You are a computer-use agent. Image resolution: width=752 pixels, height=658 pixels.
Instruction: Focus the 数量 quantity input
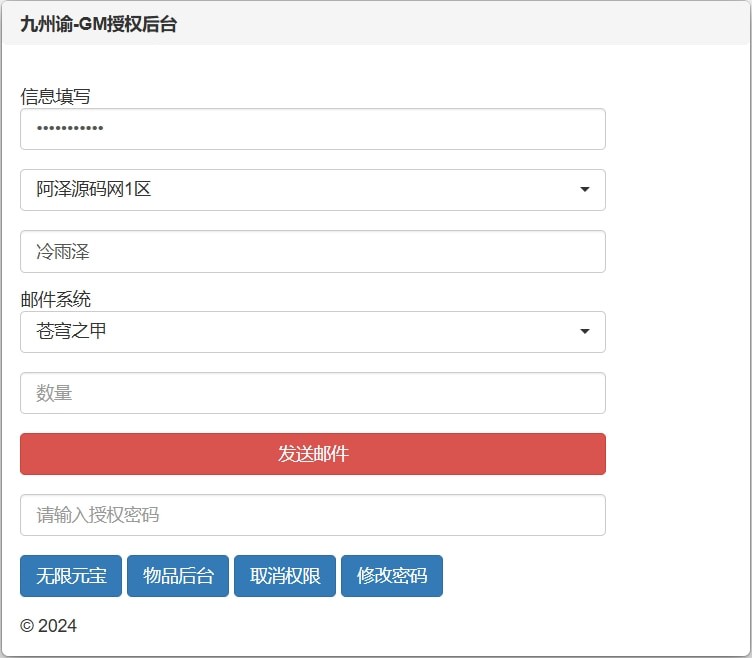312,393
